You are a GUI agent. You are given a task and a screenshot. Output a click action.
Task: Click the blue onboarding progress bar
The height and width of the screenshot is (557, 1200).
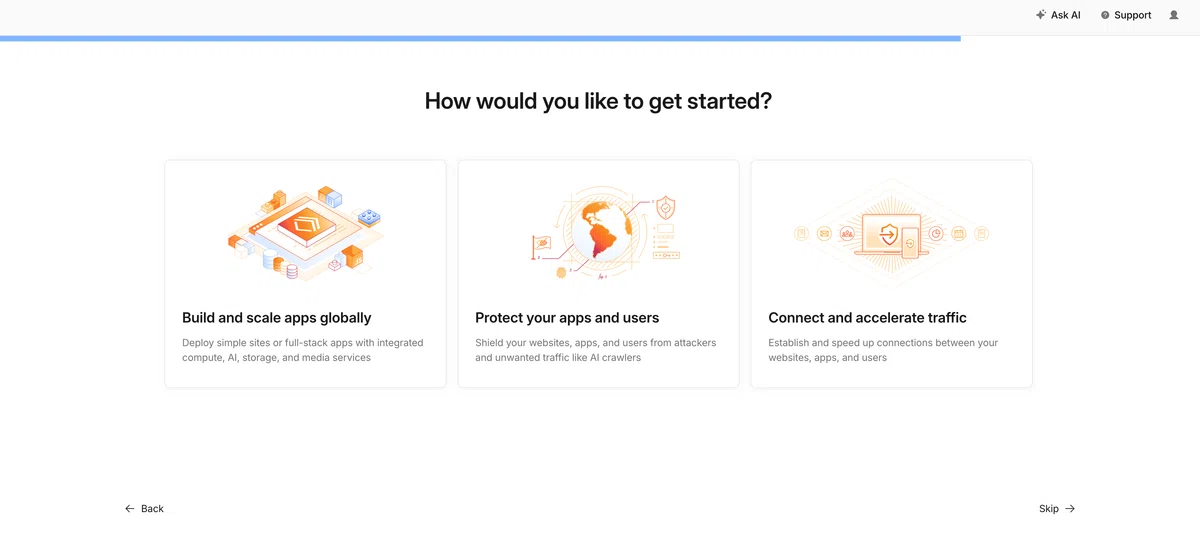pyautogui.click(x=480, y=38)
